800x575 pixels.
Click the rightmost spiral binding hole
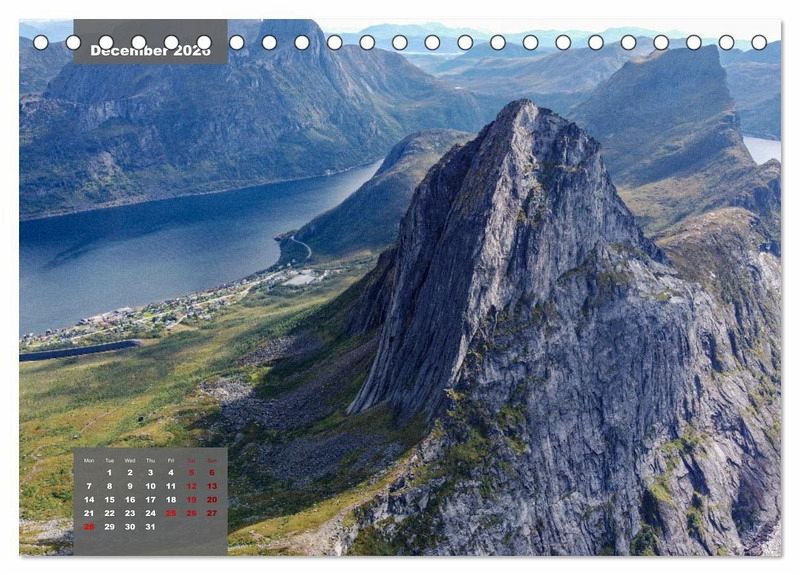tap(759, 42)
